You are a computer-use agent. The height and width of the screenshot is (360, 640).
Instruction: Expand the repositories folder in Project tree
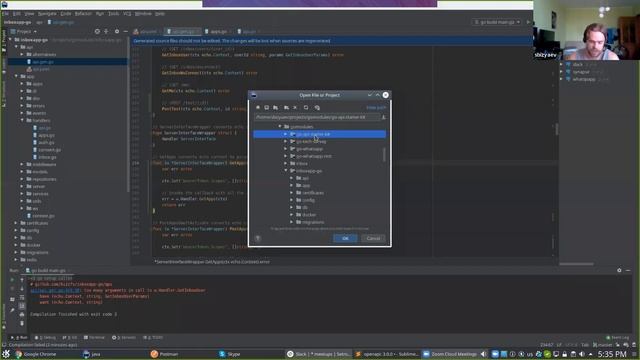click(x=22, y=179)
